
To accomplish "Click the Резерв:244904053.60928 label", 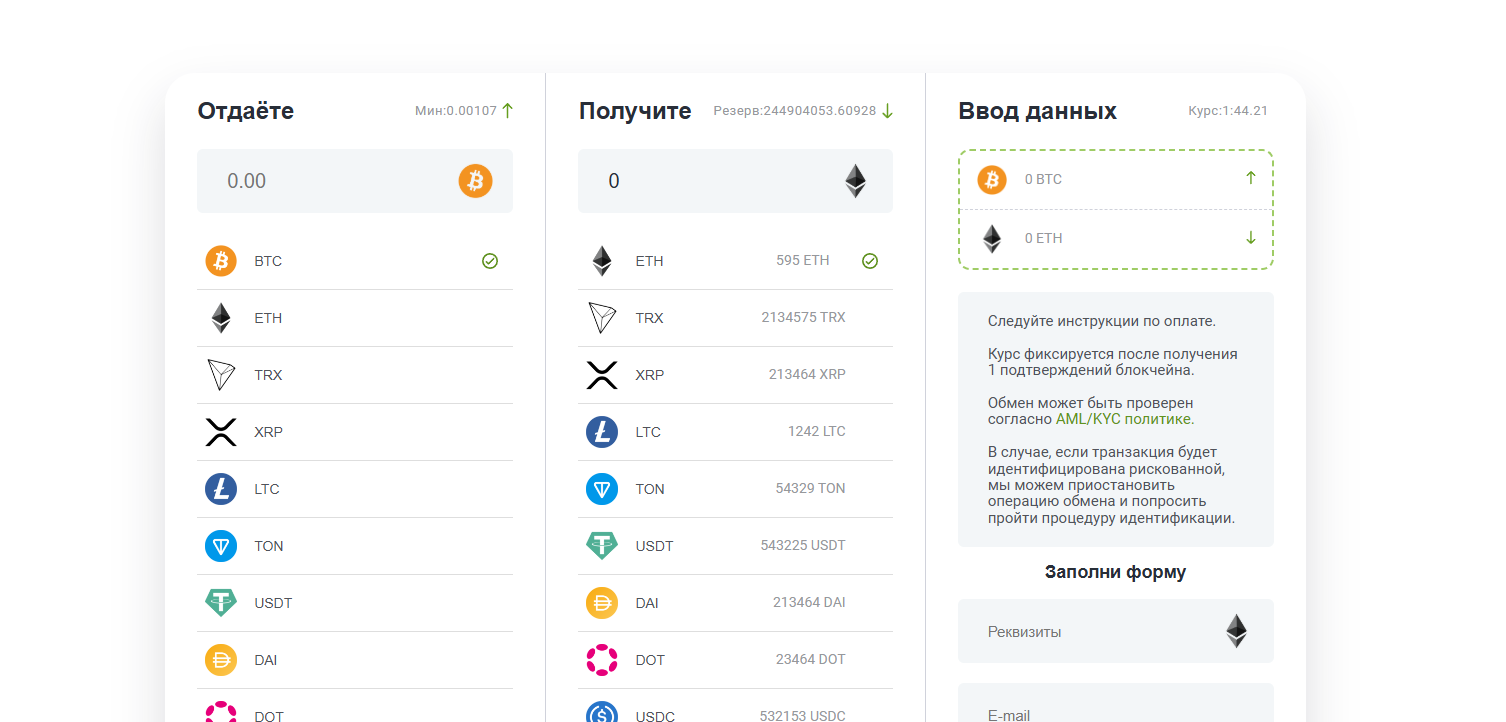I will click(x=795, y=111).
